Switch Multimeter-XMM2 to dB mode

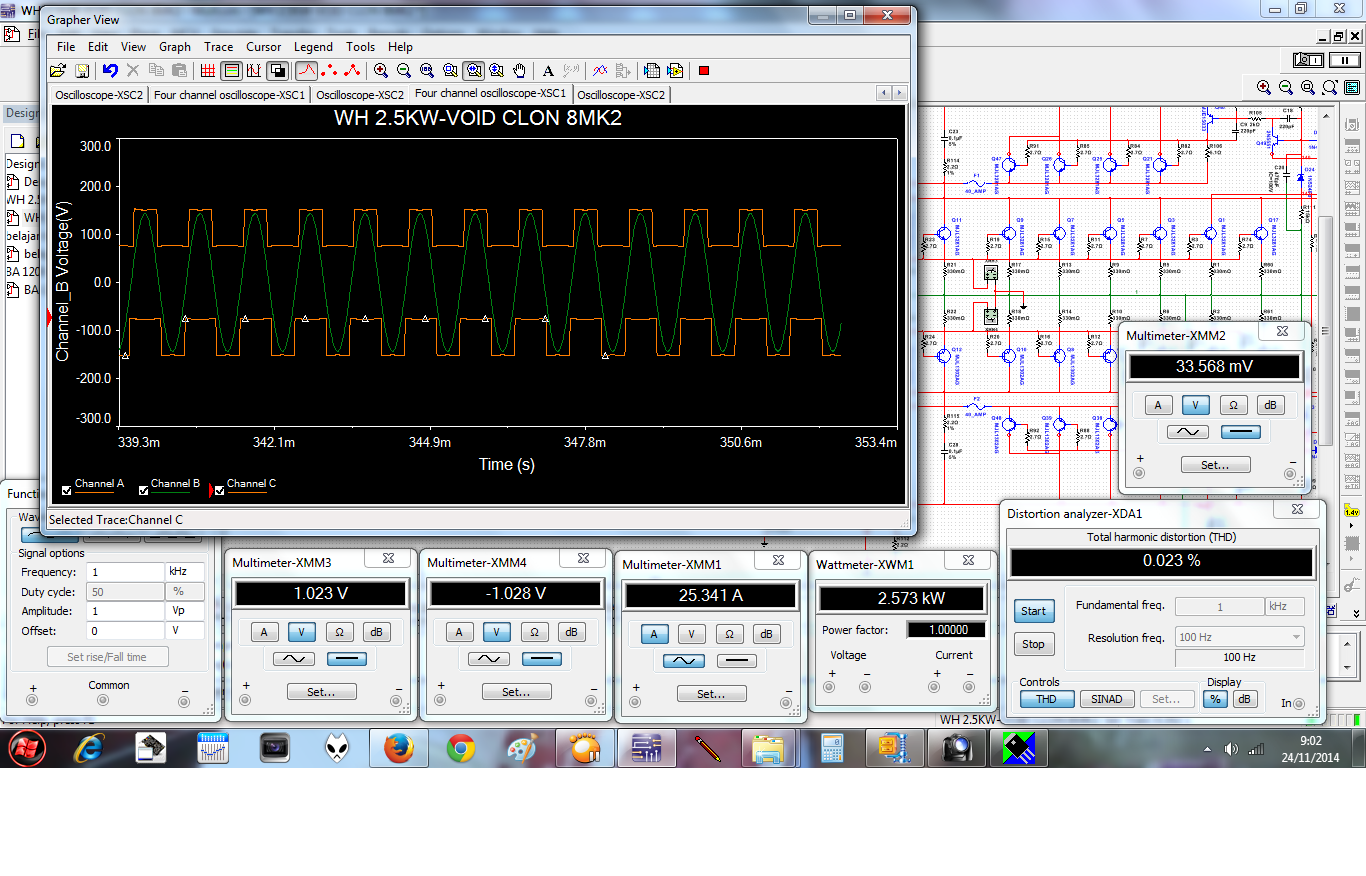(x=1270, y=405)
